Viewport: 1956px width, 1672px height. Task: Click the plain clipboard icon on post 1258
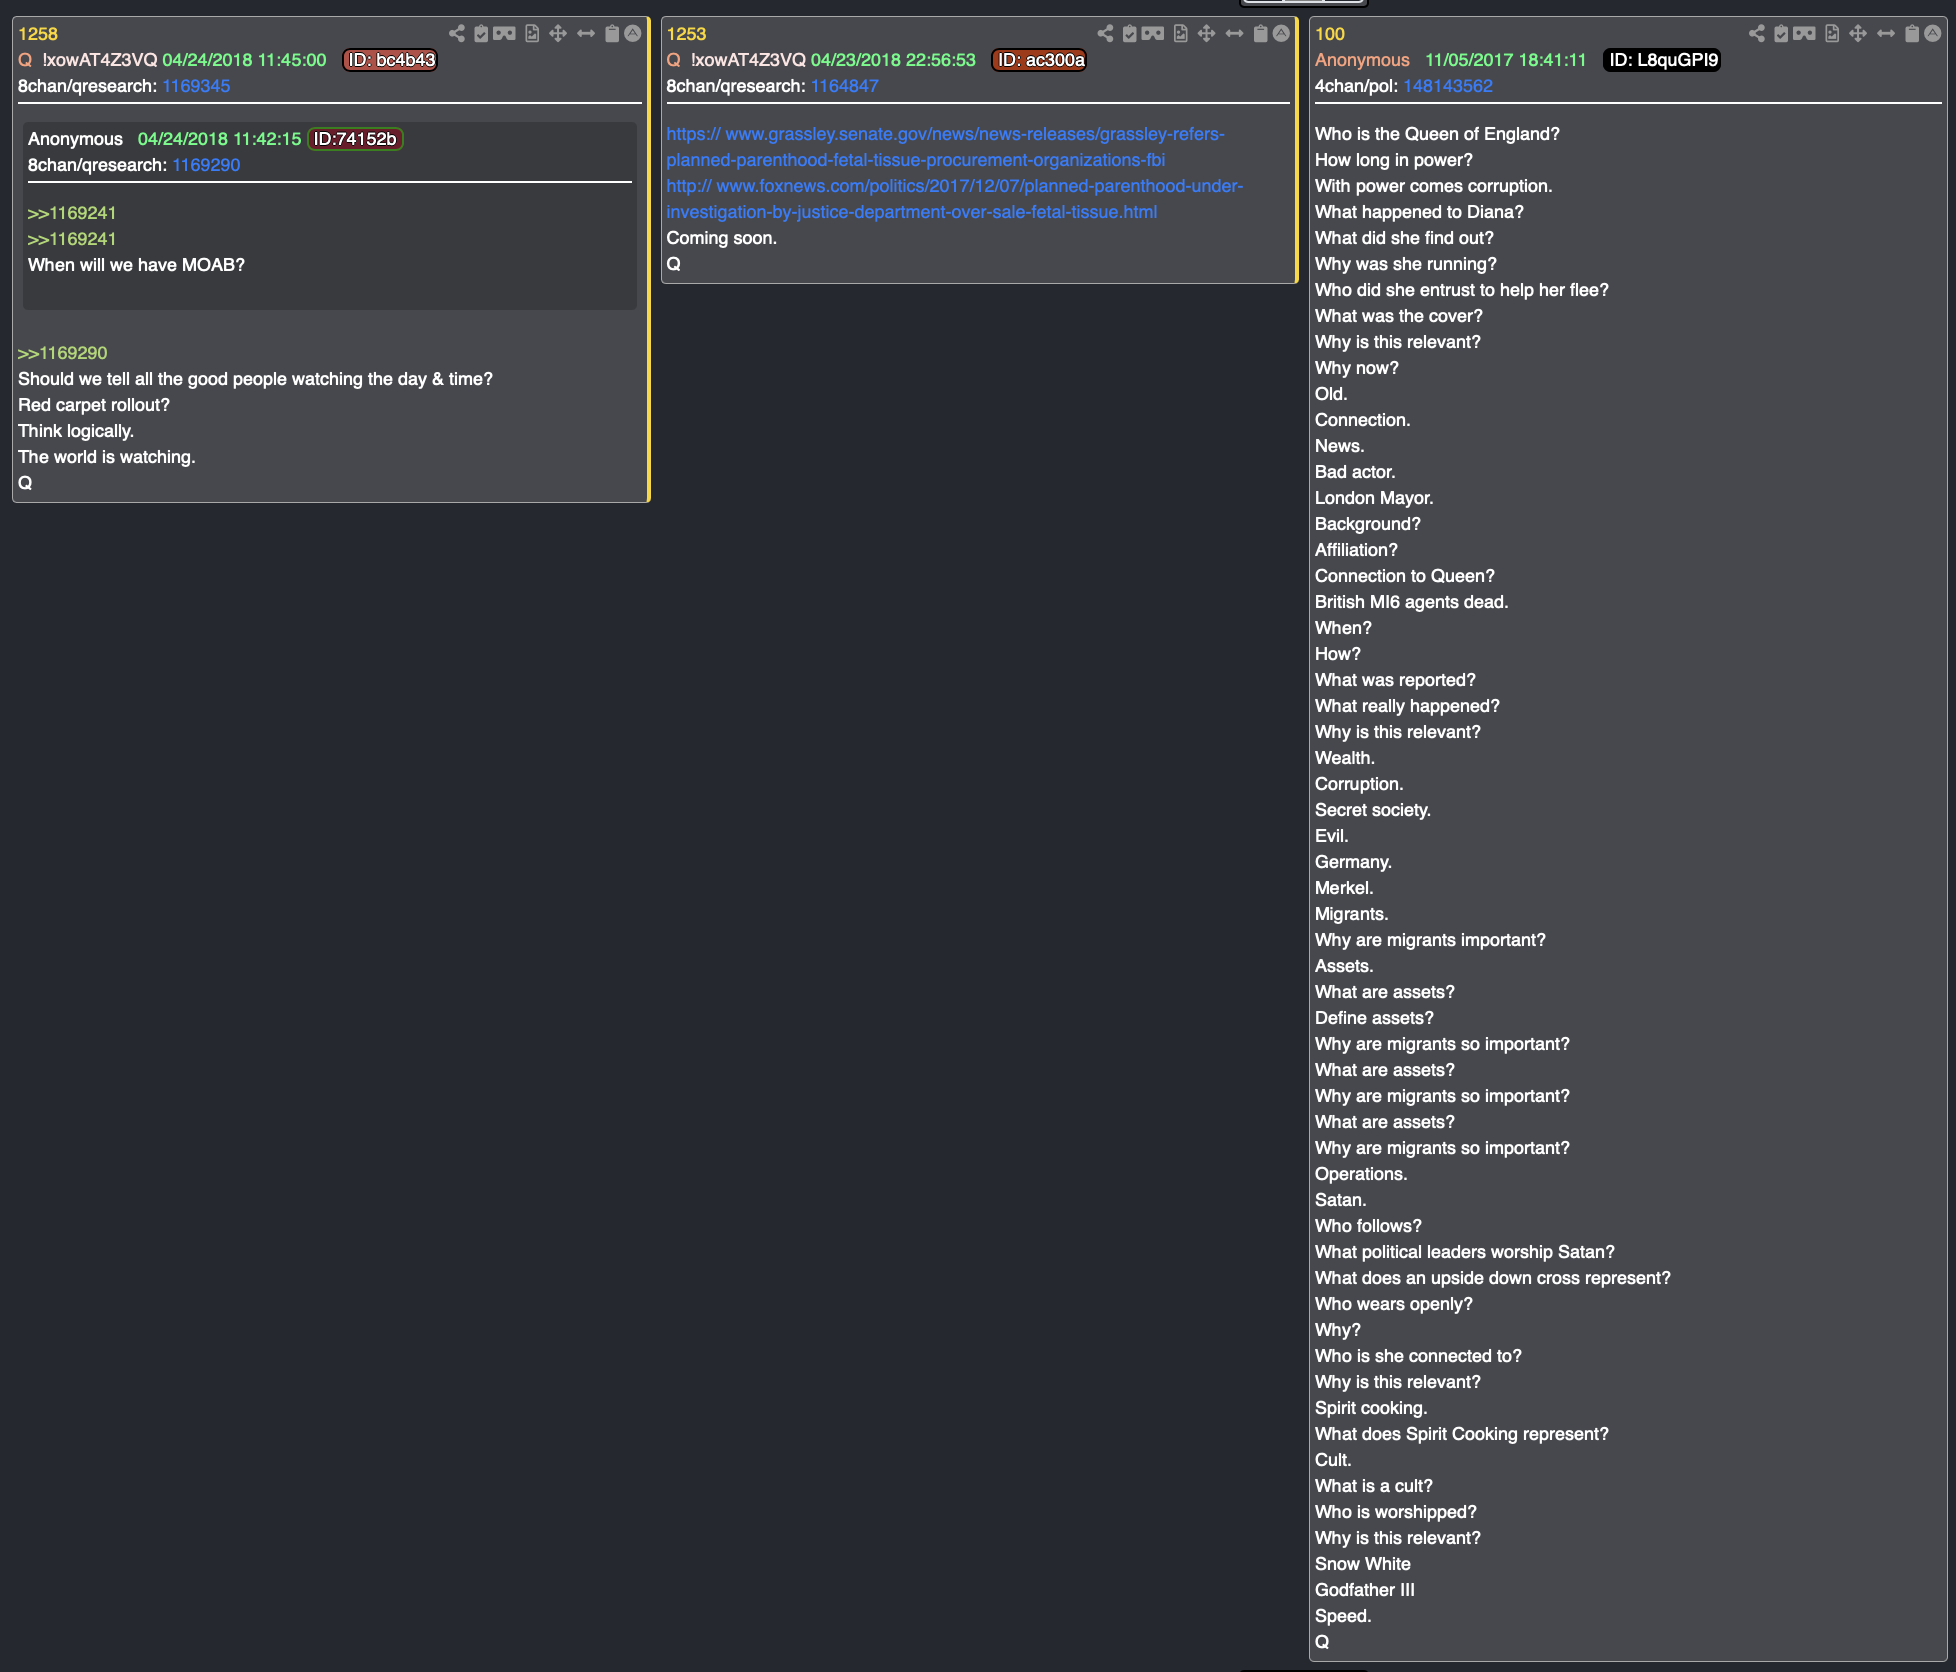point(612,34)
